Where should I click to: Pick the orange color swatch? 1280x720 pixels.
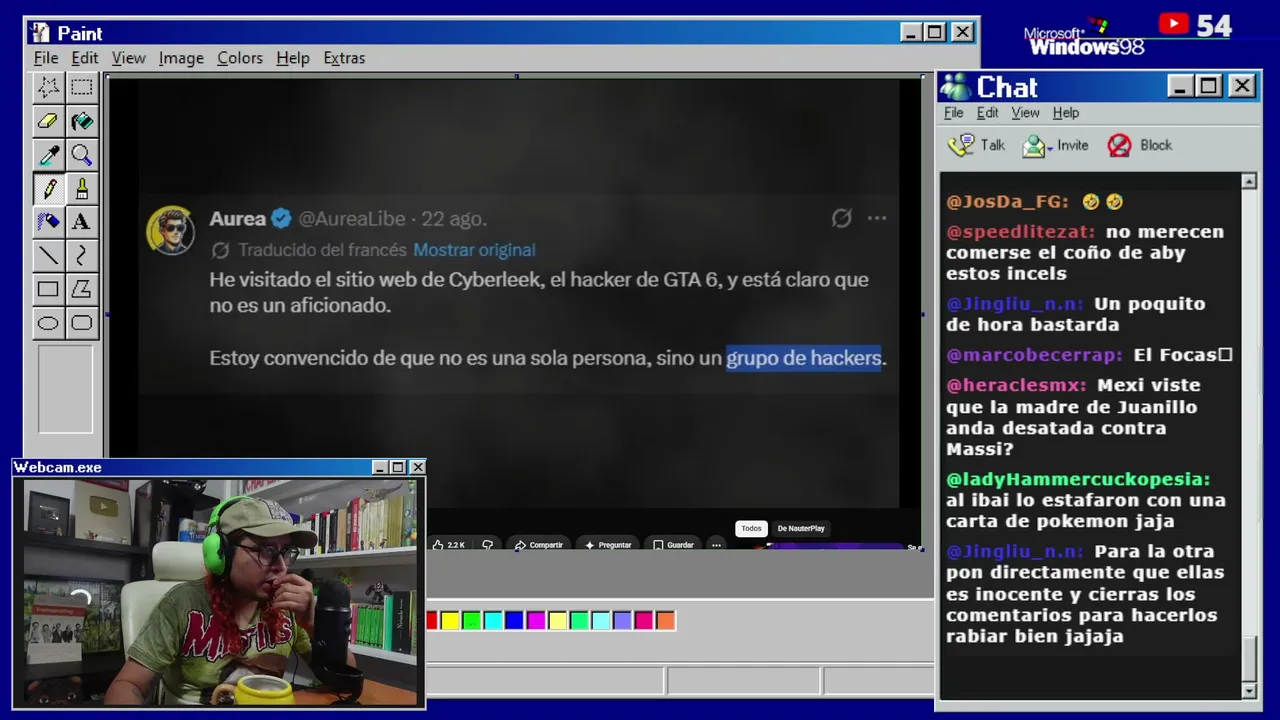click(x=665, y=621)
